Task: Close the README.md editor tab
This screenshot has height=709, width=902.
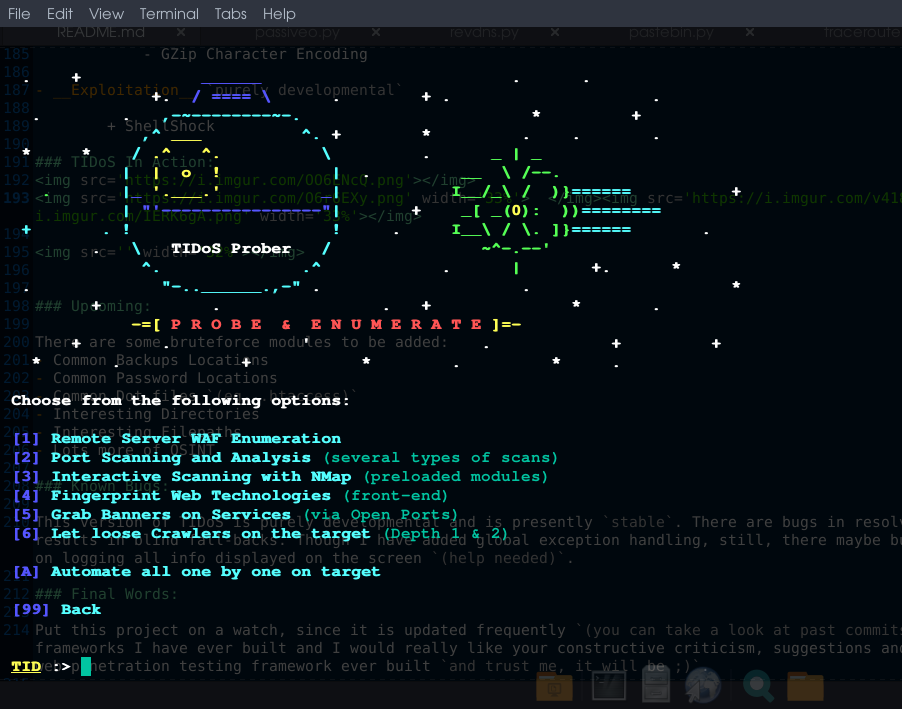Action: (181, 32)
